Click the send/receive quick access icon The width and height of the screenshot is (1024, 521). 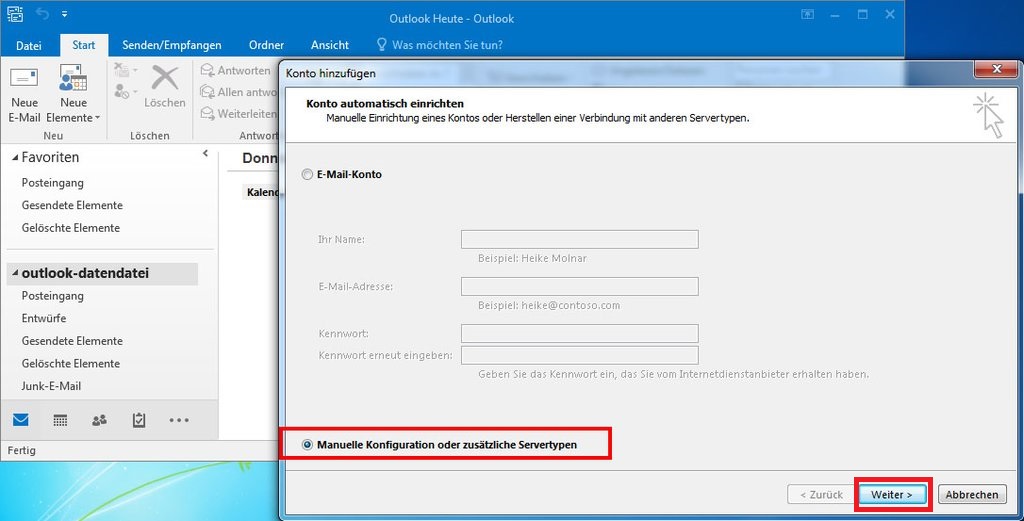pos(14,13)
